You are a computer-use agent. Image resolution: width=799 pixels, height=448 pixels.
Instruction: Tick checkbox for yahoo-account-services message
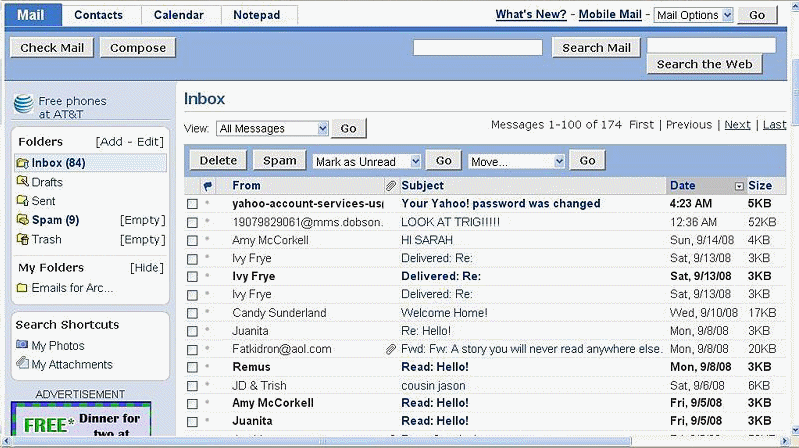tap(192, 204)
